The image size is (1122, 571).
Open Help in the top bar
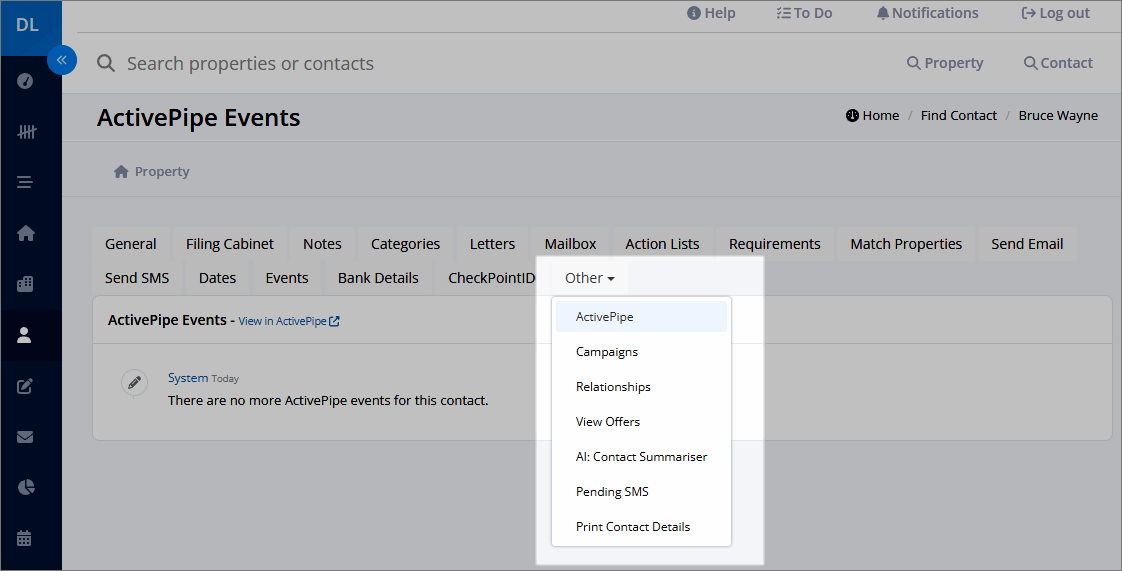(711, 13)
